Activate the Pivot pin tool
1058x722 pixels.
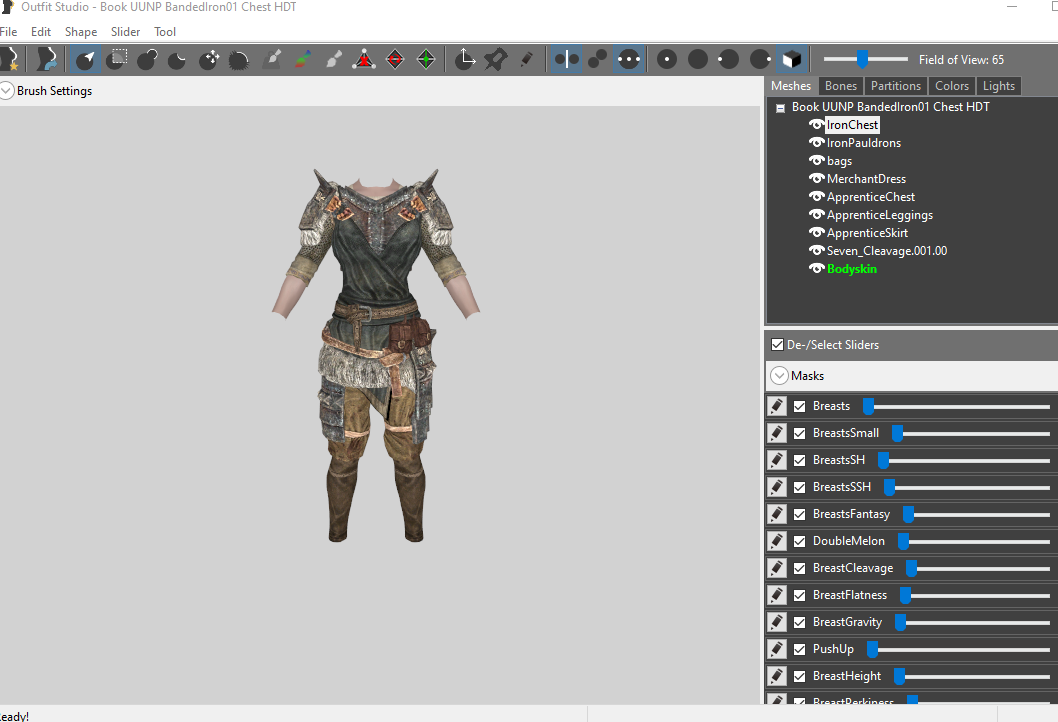pos(496,59)
